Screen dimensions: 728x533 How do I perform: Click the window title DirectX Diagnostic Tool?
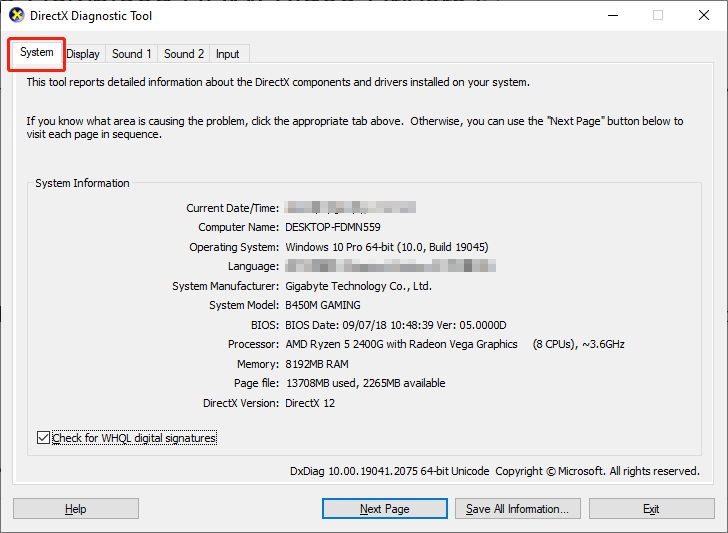click(91, 16)
